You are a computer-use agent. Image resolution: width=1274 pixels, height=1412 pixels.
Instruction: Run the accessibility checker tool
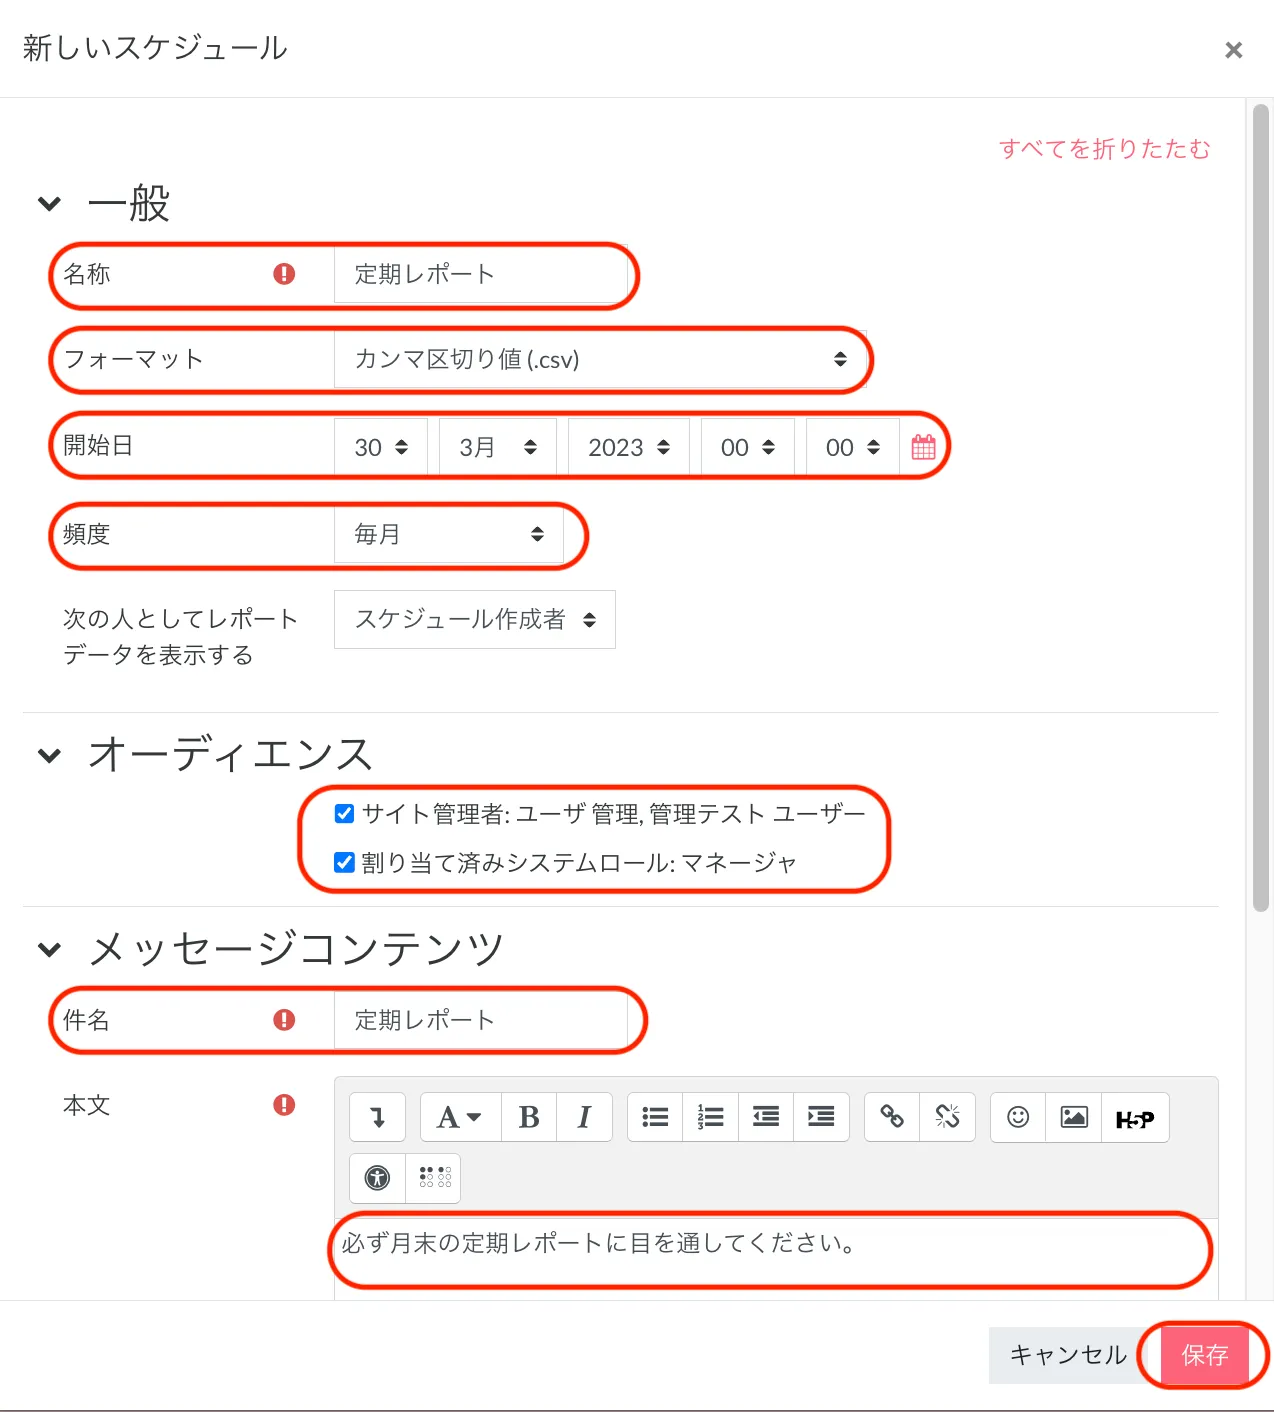(x=378, y=1178)
